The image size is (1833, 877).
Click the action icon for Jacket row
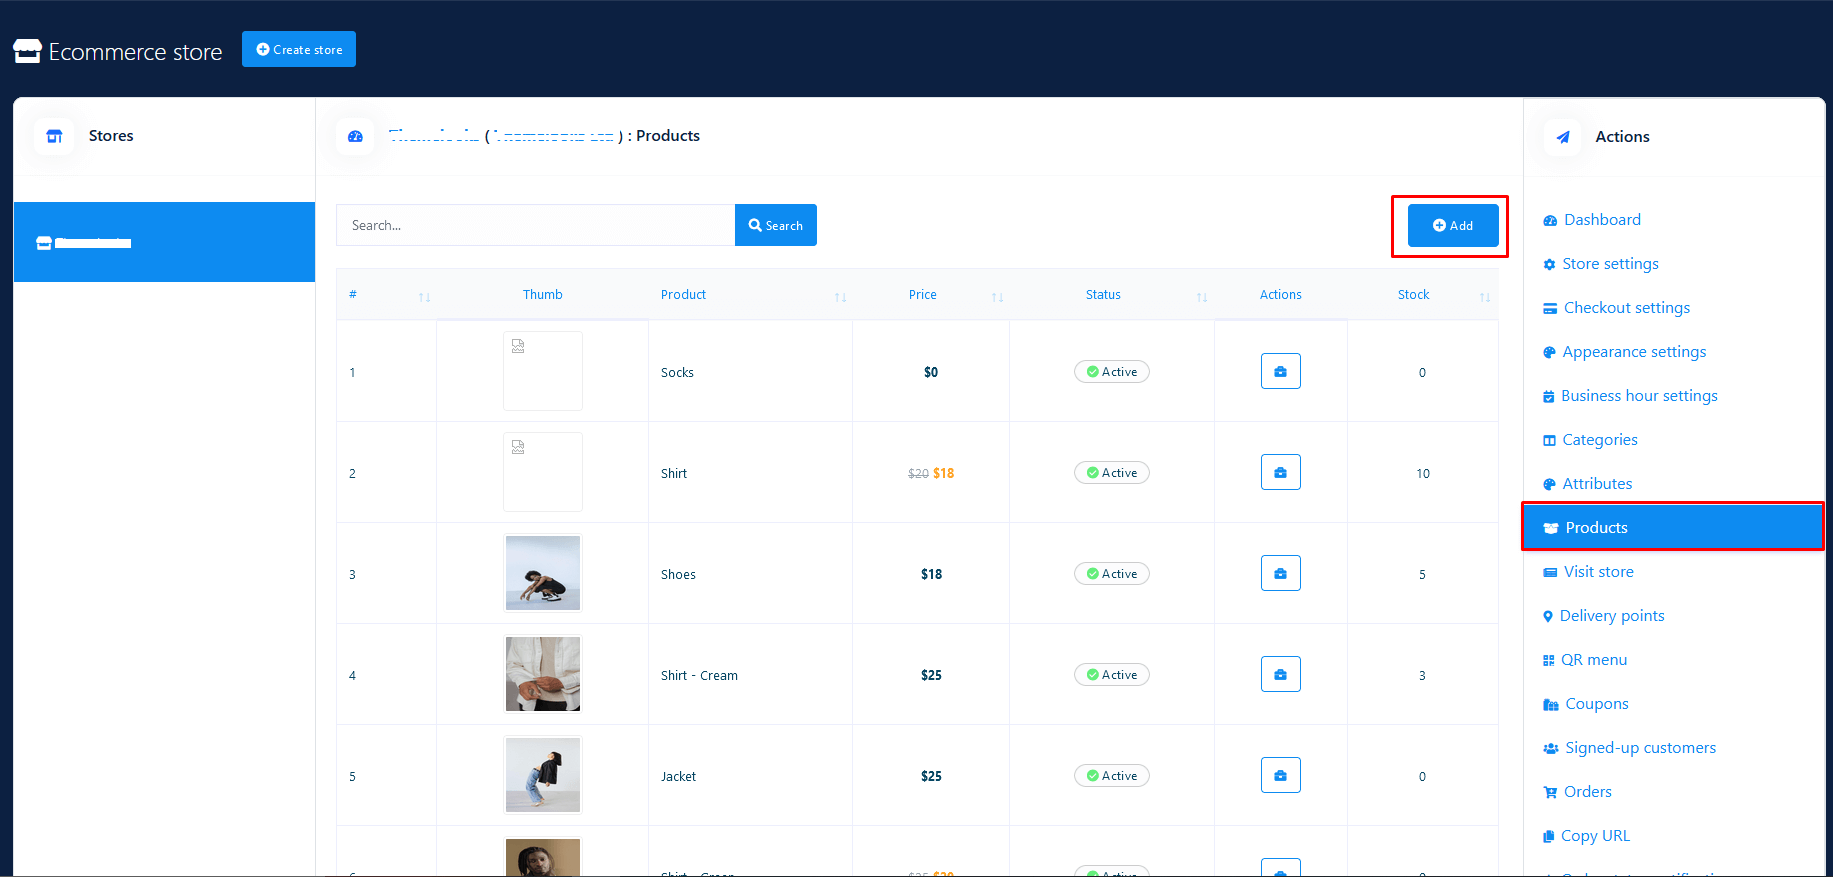[x=1280, y=775]
